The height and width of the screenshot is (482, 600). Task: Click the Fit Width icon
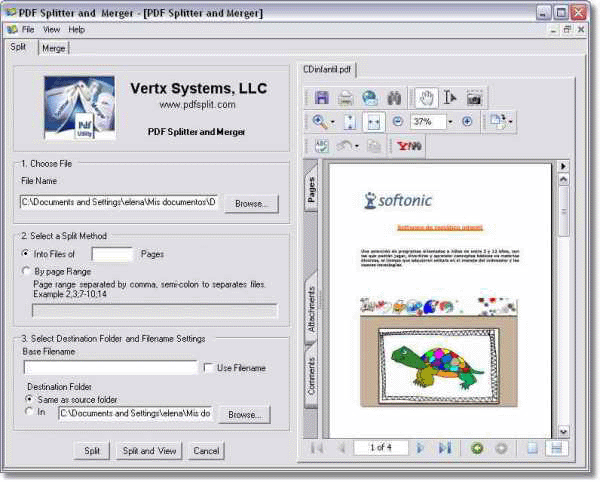[373, 122]
